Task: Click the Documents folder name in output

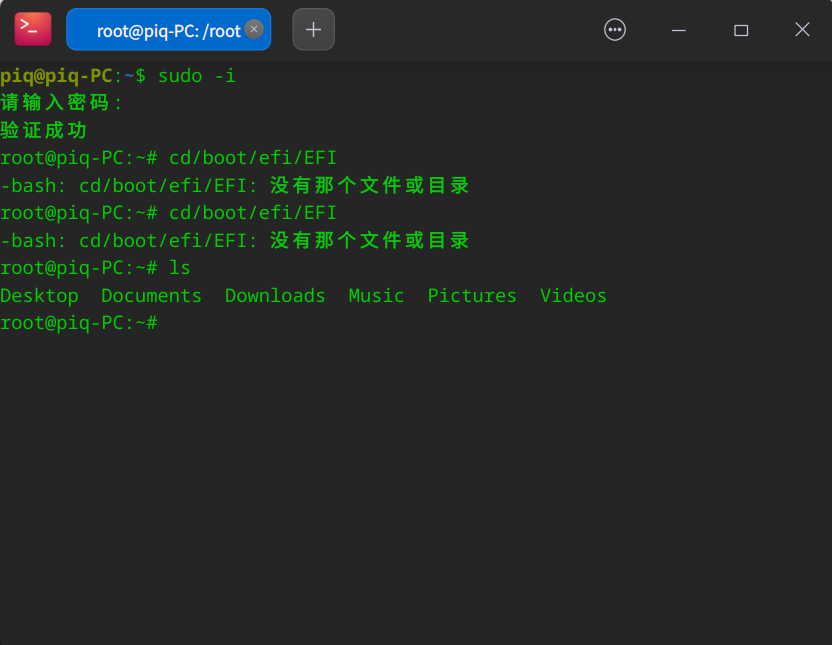Action: pyautogui.click(x=151, y=295)
